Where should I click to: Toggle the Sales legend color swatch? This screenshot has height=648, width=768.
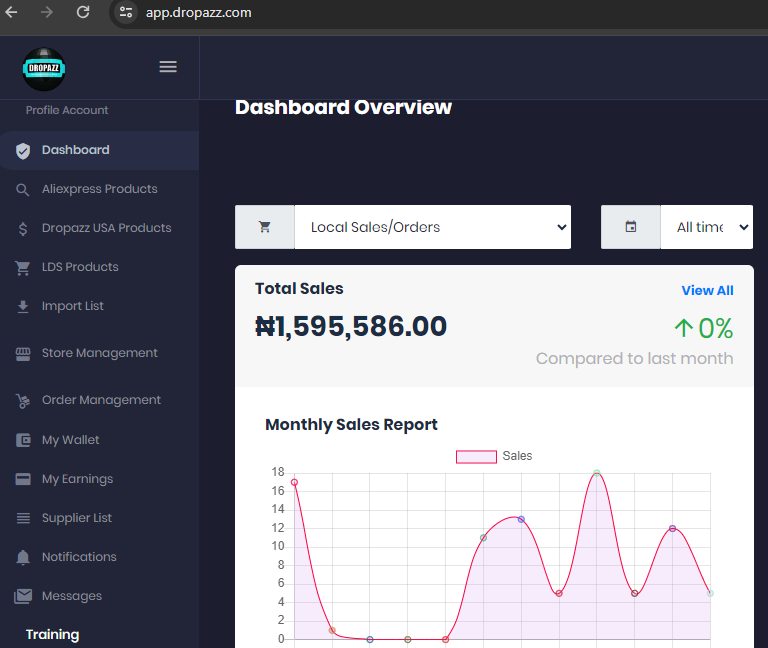476,456
